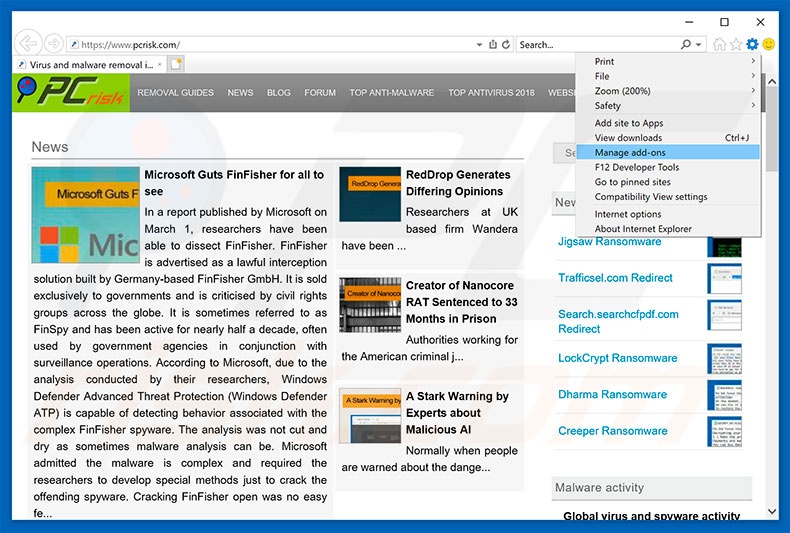Click the browser Back arrow button
Viewport: 790px width, 533px height.
tap(27, 44)
